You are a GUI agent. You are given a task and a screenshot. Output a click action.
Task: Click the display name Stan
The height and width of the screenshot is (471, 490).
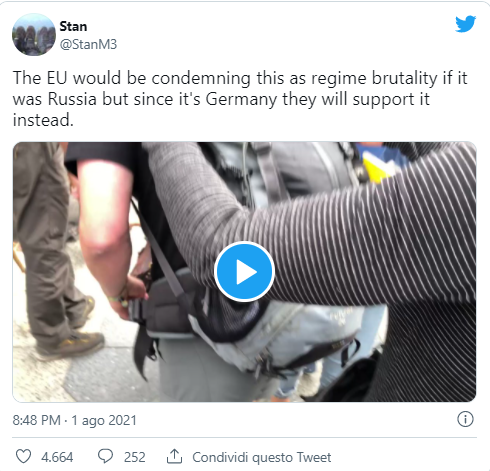tap(73, 26)
